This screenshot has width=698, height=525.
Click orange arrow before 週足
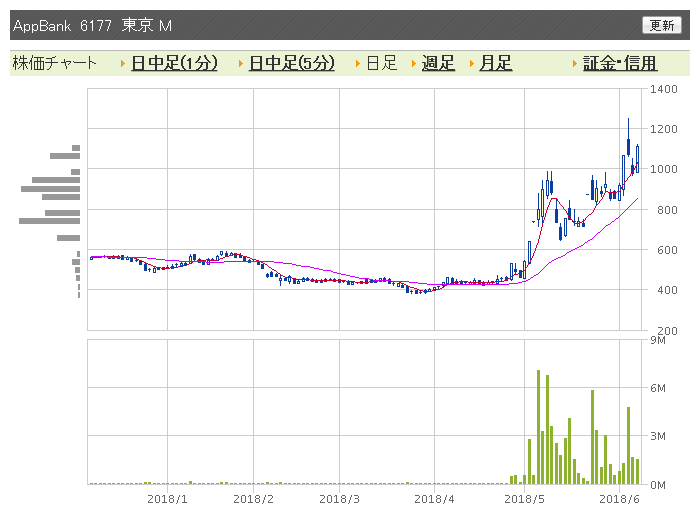pyautogui.click(x=414, y=64)
